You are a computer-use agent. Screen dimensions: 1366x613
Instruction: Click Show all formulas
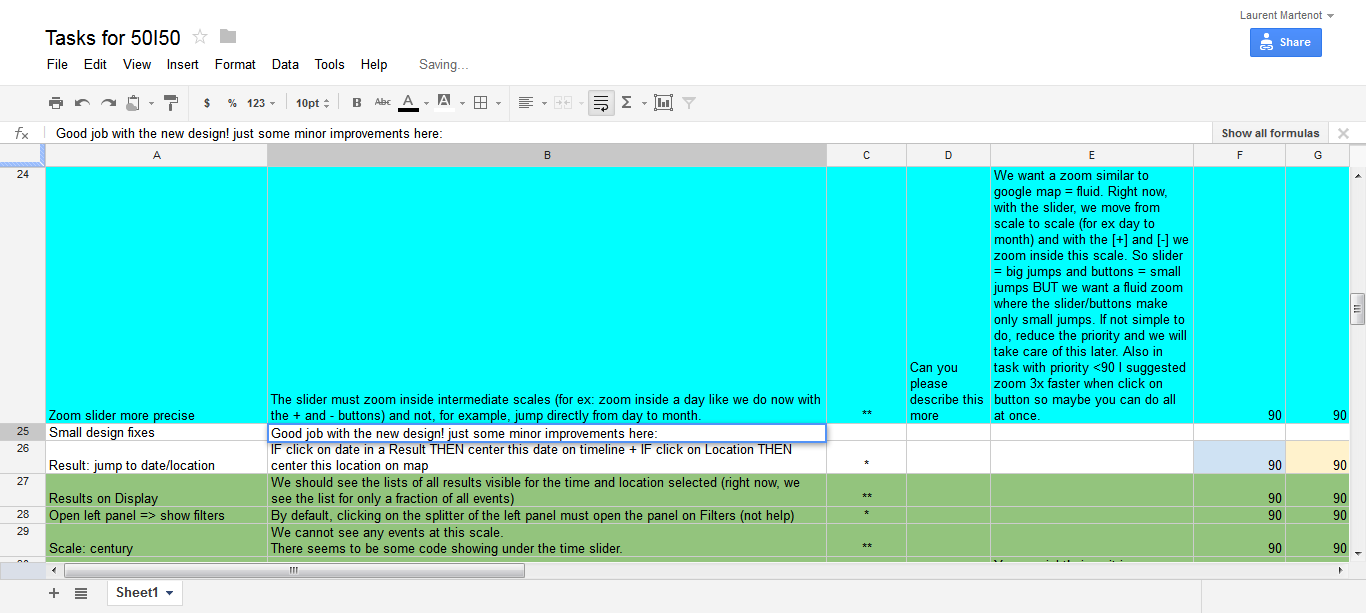[x=1270, y=133]
